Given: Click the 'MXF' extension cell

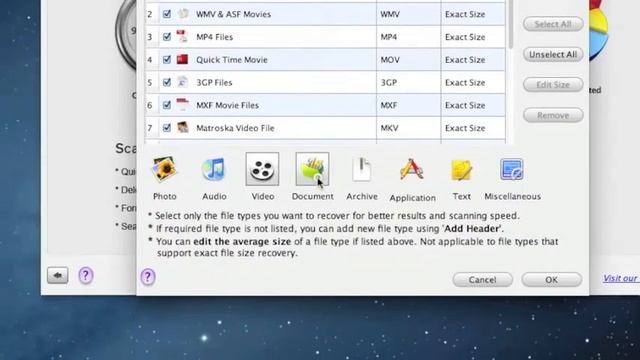Looking at the screenshot, I should point(409,105).
